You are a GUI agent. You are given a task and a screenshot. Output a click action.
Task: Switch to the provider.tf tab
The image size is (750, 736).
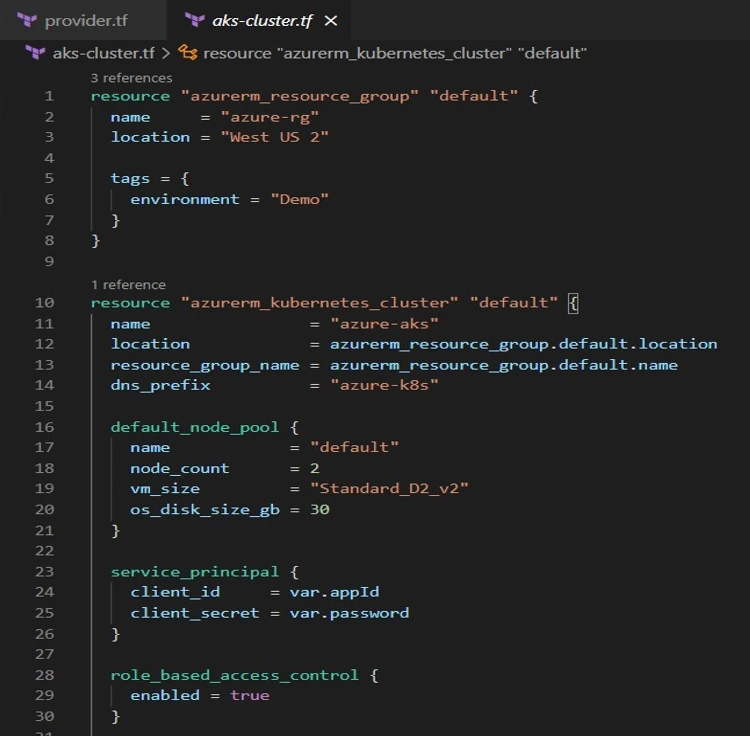point(86,20)
